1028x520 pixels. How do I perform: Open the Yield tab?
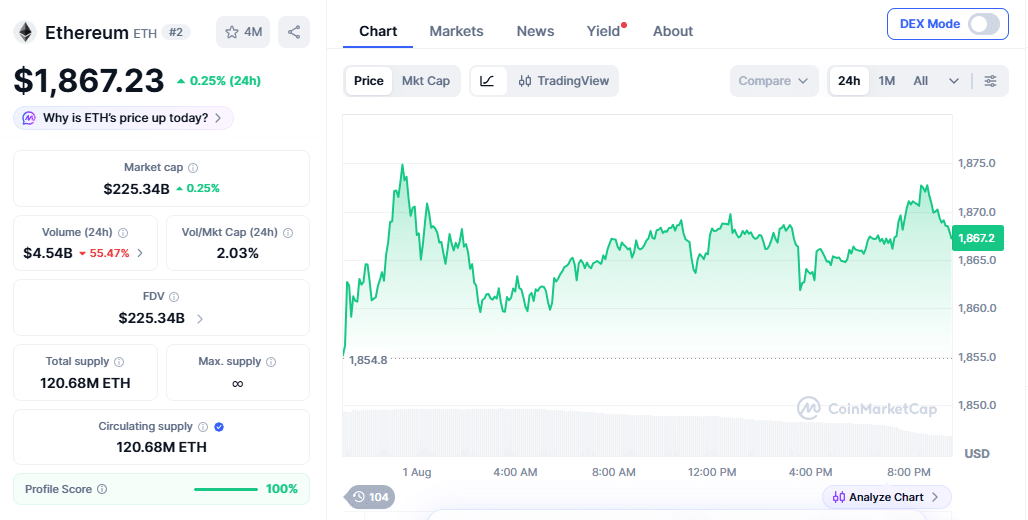604,31
